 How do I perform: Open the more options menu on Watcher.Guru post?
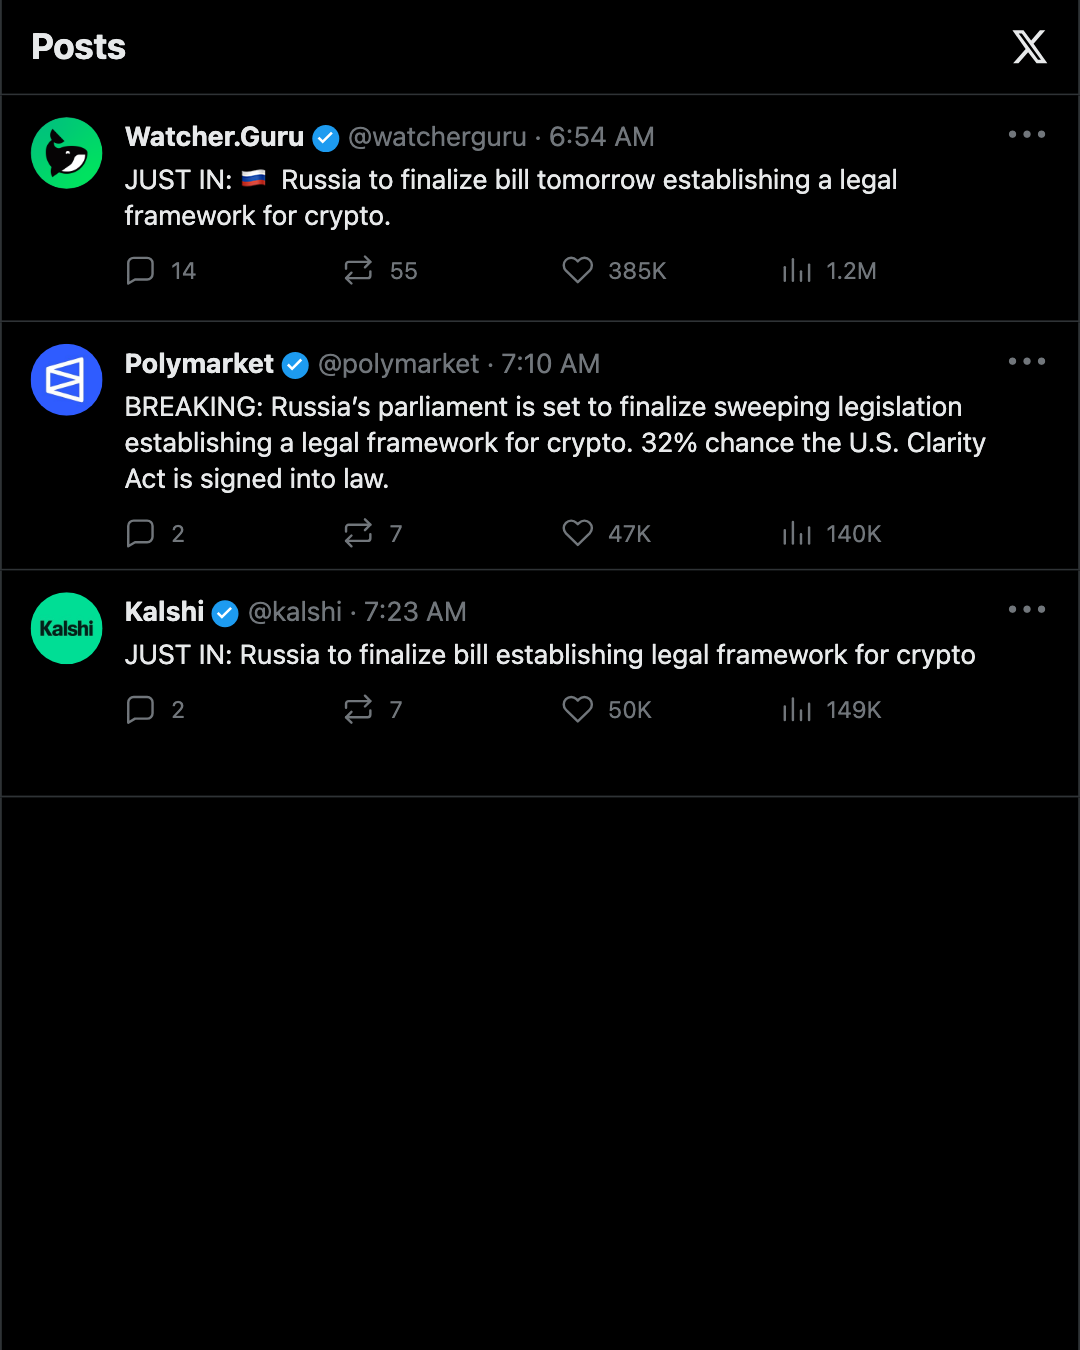tap(1027, 134)
